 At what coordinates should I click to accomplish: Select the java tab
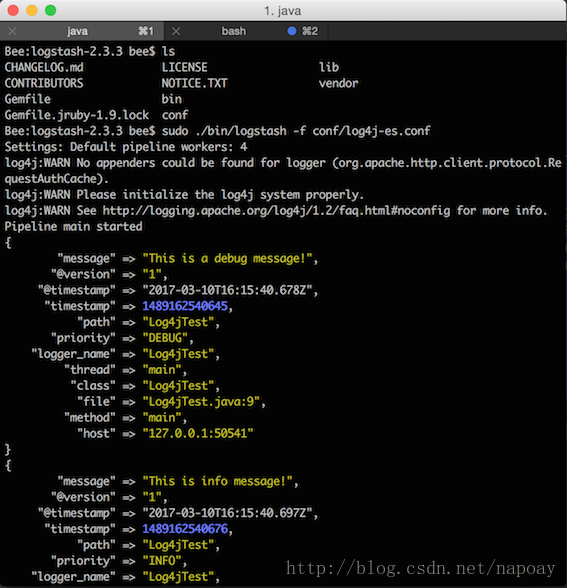[x=82, y=31]
